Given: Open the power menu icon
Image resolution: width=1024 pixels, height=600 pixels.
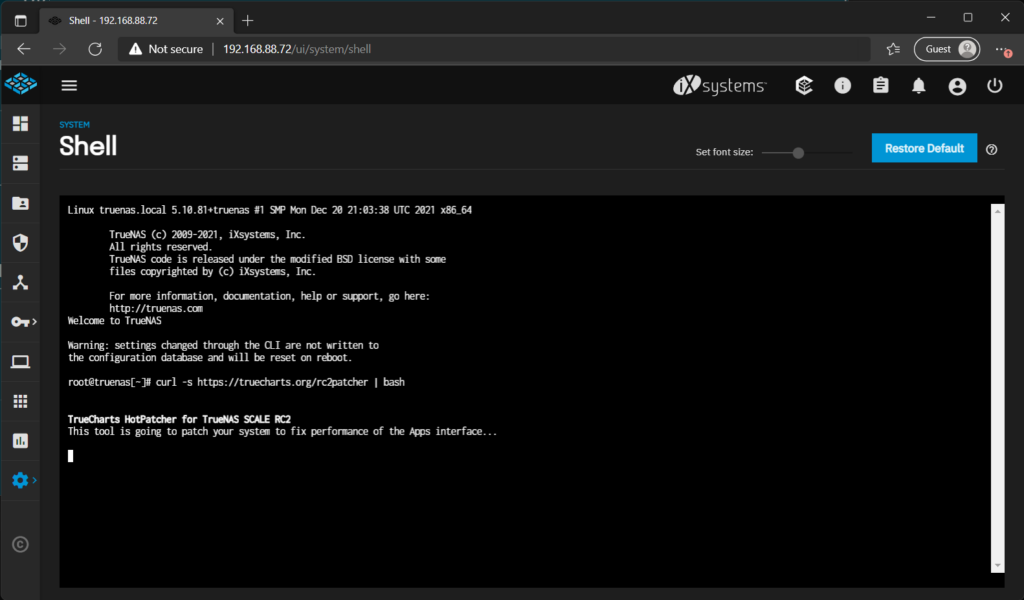Looking at the screenshot, I should tap(995, 86).
